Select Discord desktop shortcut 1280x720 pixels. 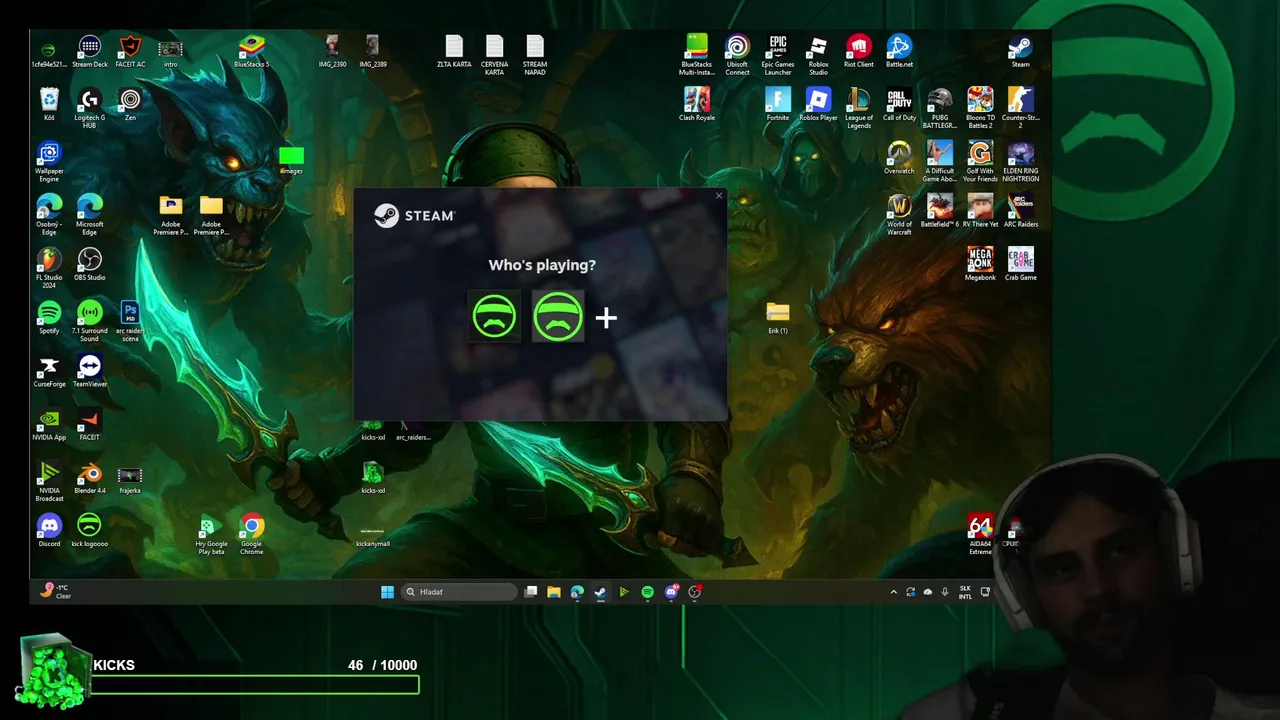point(49,531)
